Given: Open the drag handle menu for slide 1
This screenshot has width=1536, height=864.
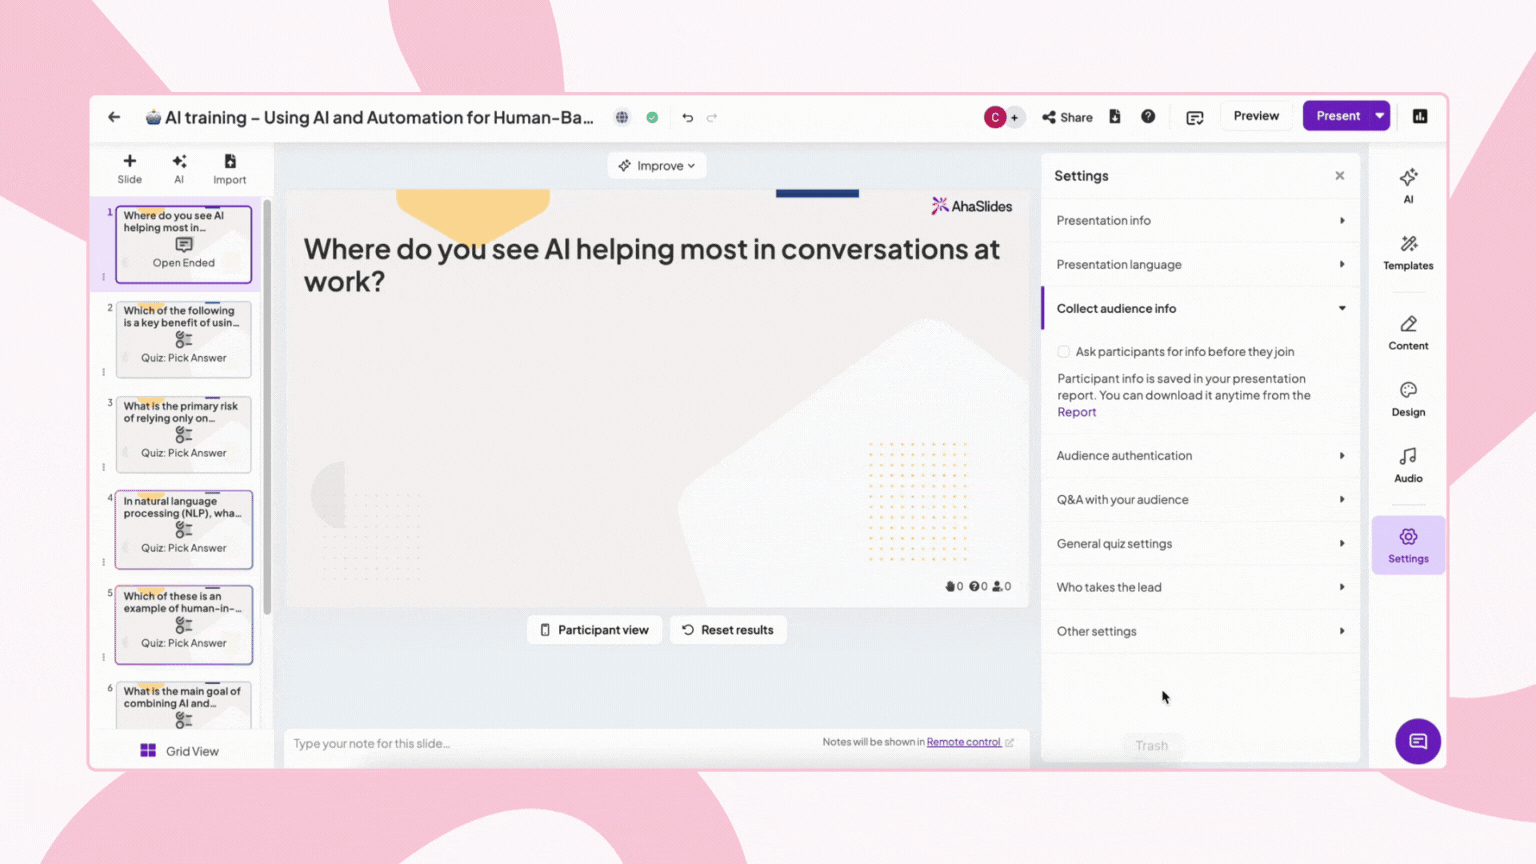Looking at the screenshot, I should point(103,277).
